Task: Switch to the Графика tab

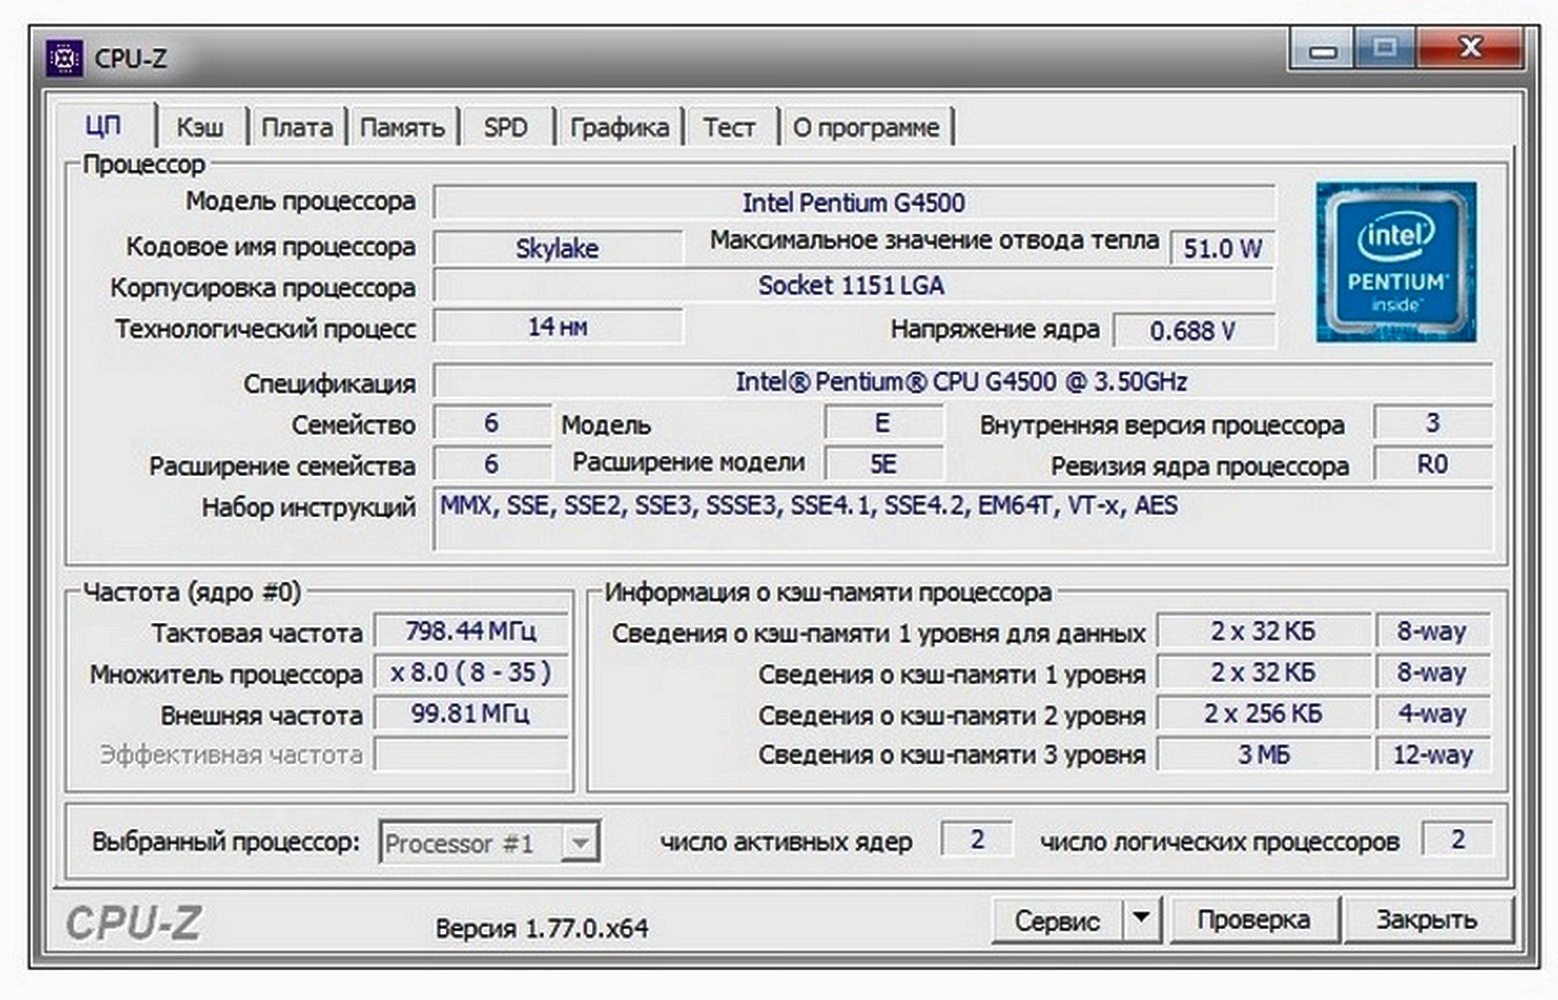Action: click(619, 127)
